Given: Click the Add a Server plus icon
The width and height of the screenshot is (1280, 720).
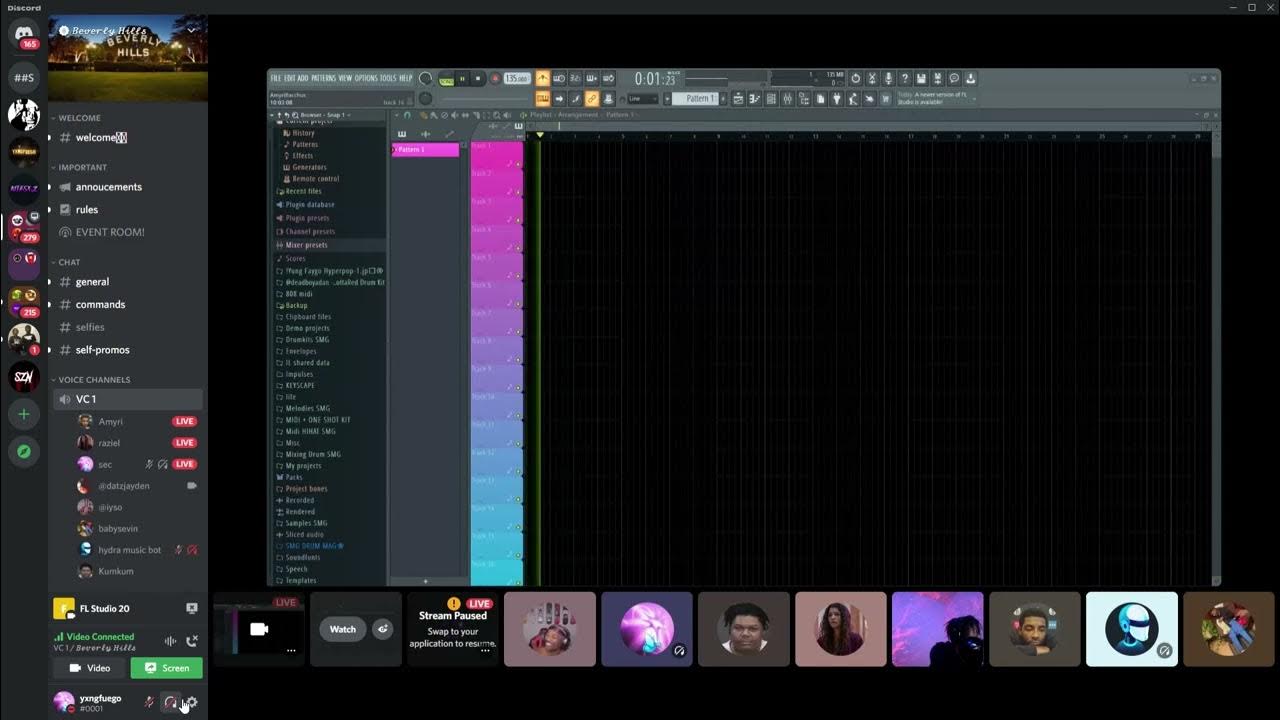Looking at the screenshot, I should pos(23,414).
